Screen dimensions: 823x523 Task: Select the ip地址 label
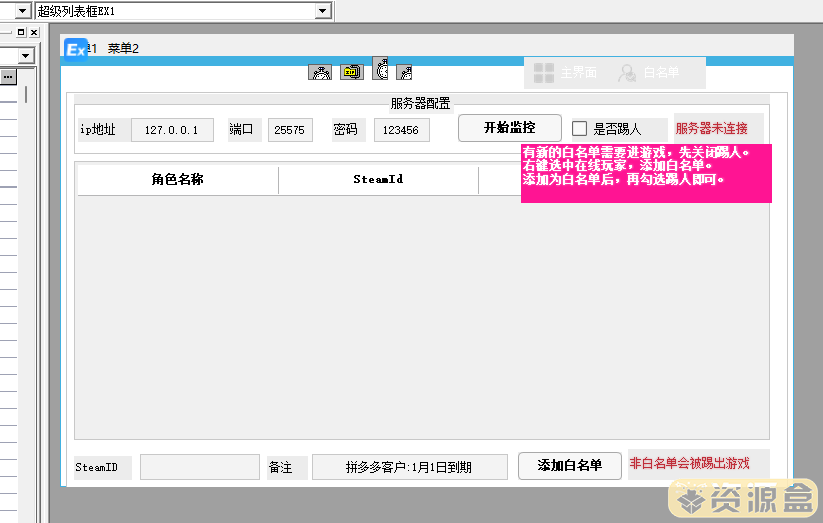[102, 130]
